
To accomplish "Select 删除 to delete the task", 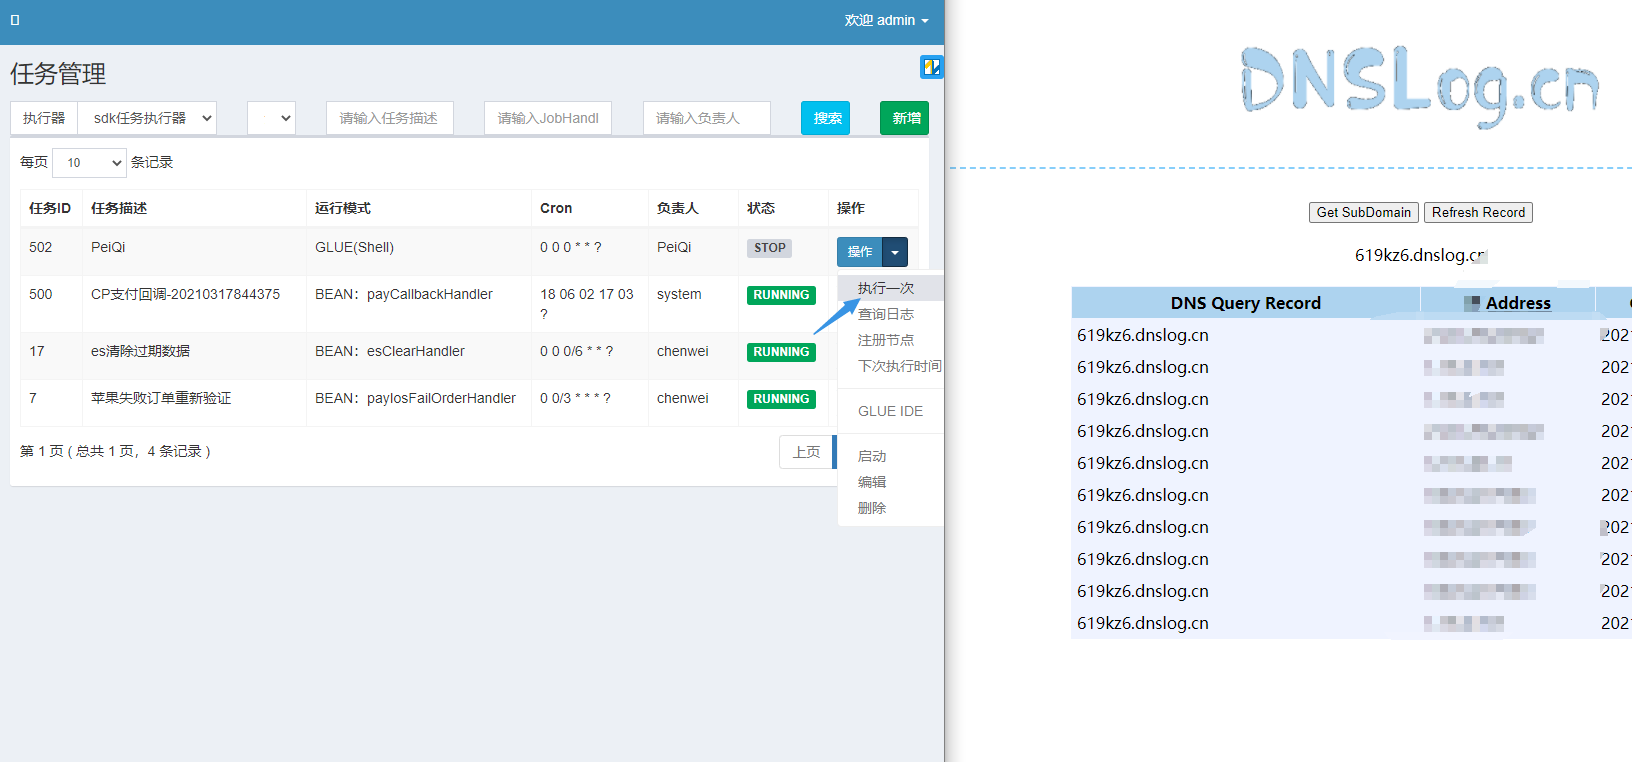I will pos(871,508).
